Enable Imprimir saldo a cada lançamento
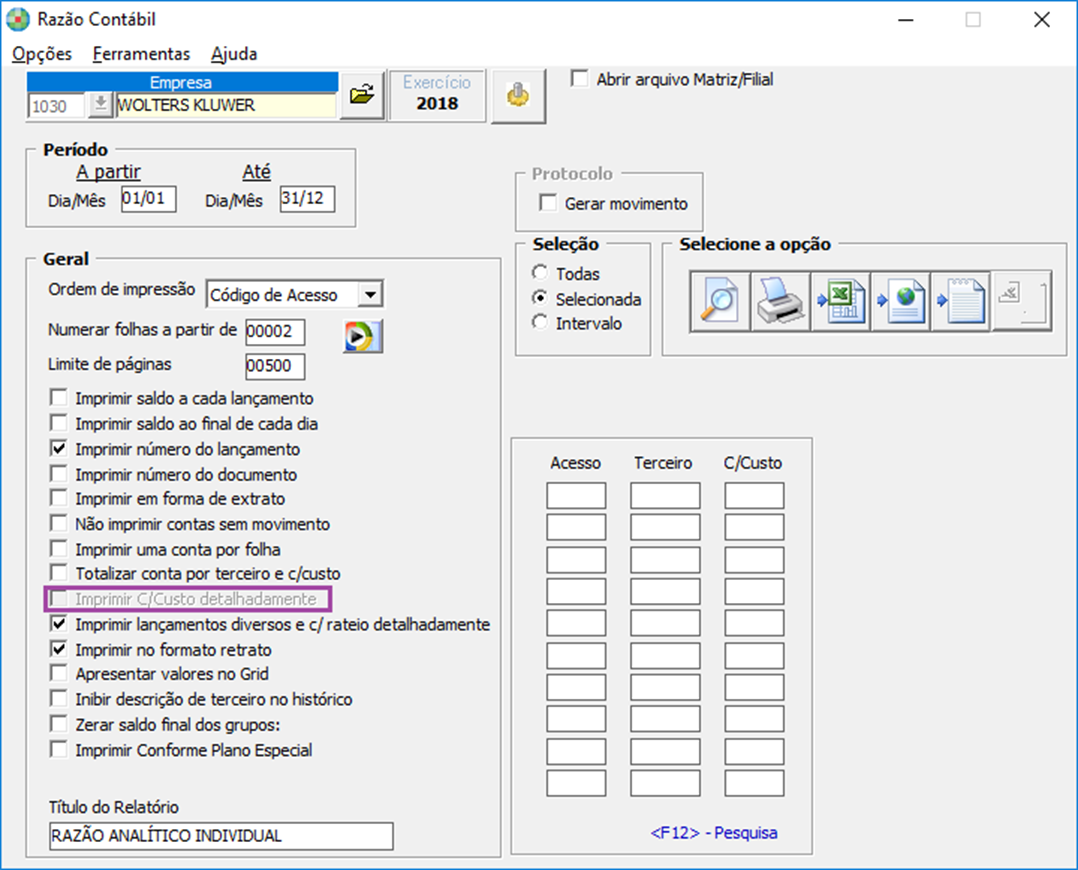The image size is (1078, 870). (59, 398)
